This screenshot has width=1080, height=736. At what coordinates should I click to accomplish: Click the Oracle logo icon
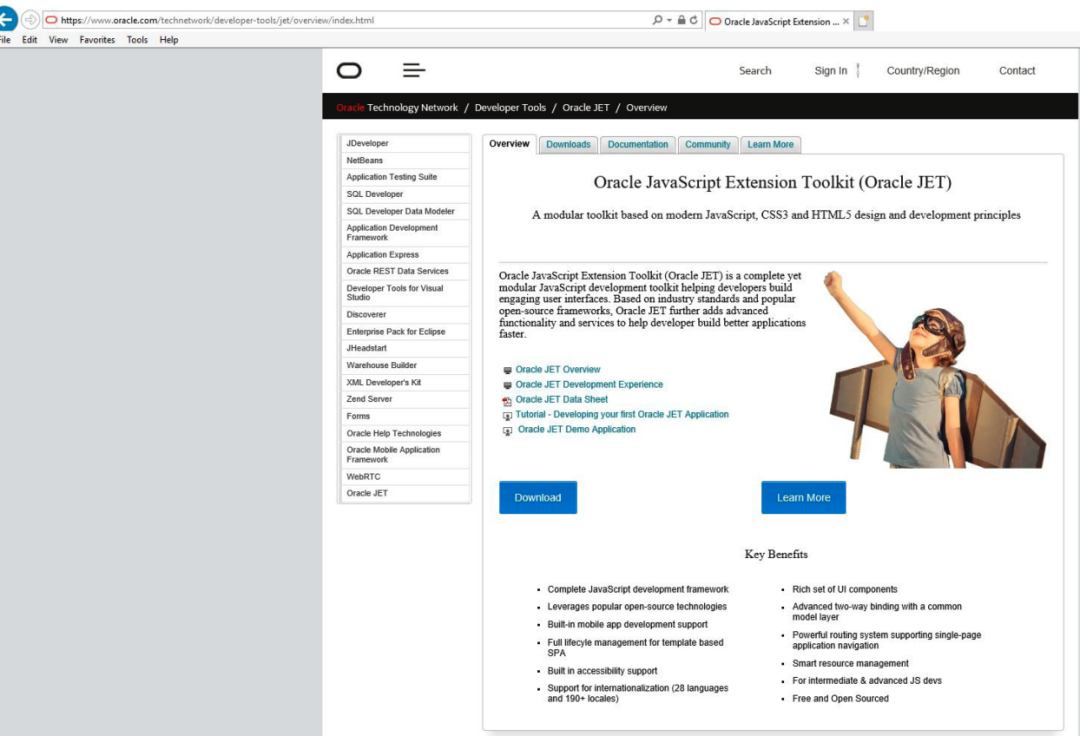click(x=349, y=70)
